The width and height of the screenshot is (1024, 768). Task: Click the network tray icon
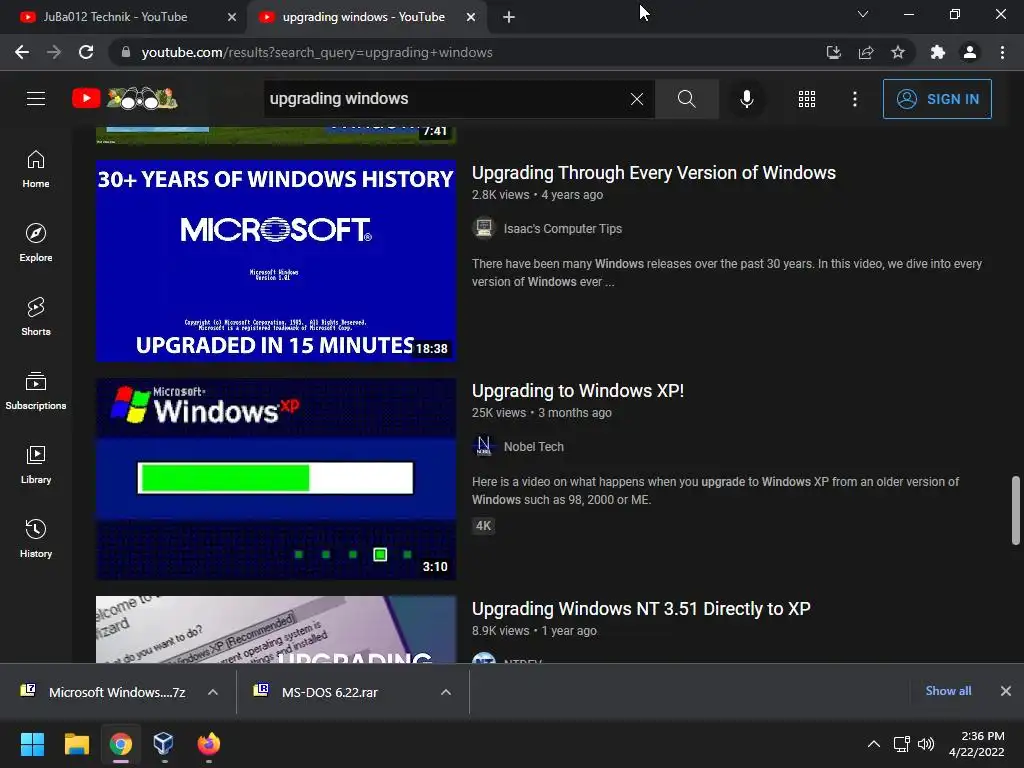(x=902, y=744)
